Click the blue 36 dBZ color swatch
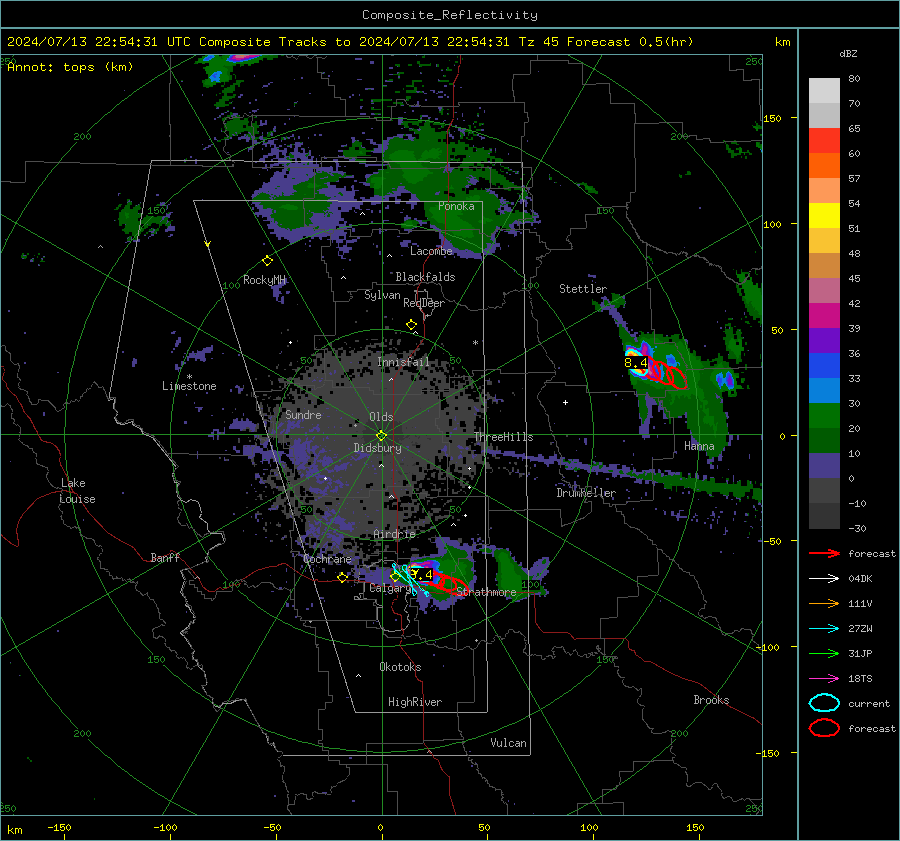 pos(824,365)
